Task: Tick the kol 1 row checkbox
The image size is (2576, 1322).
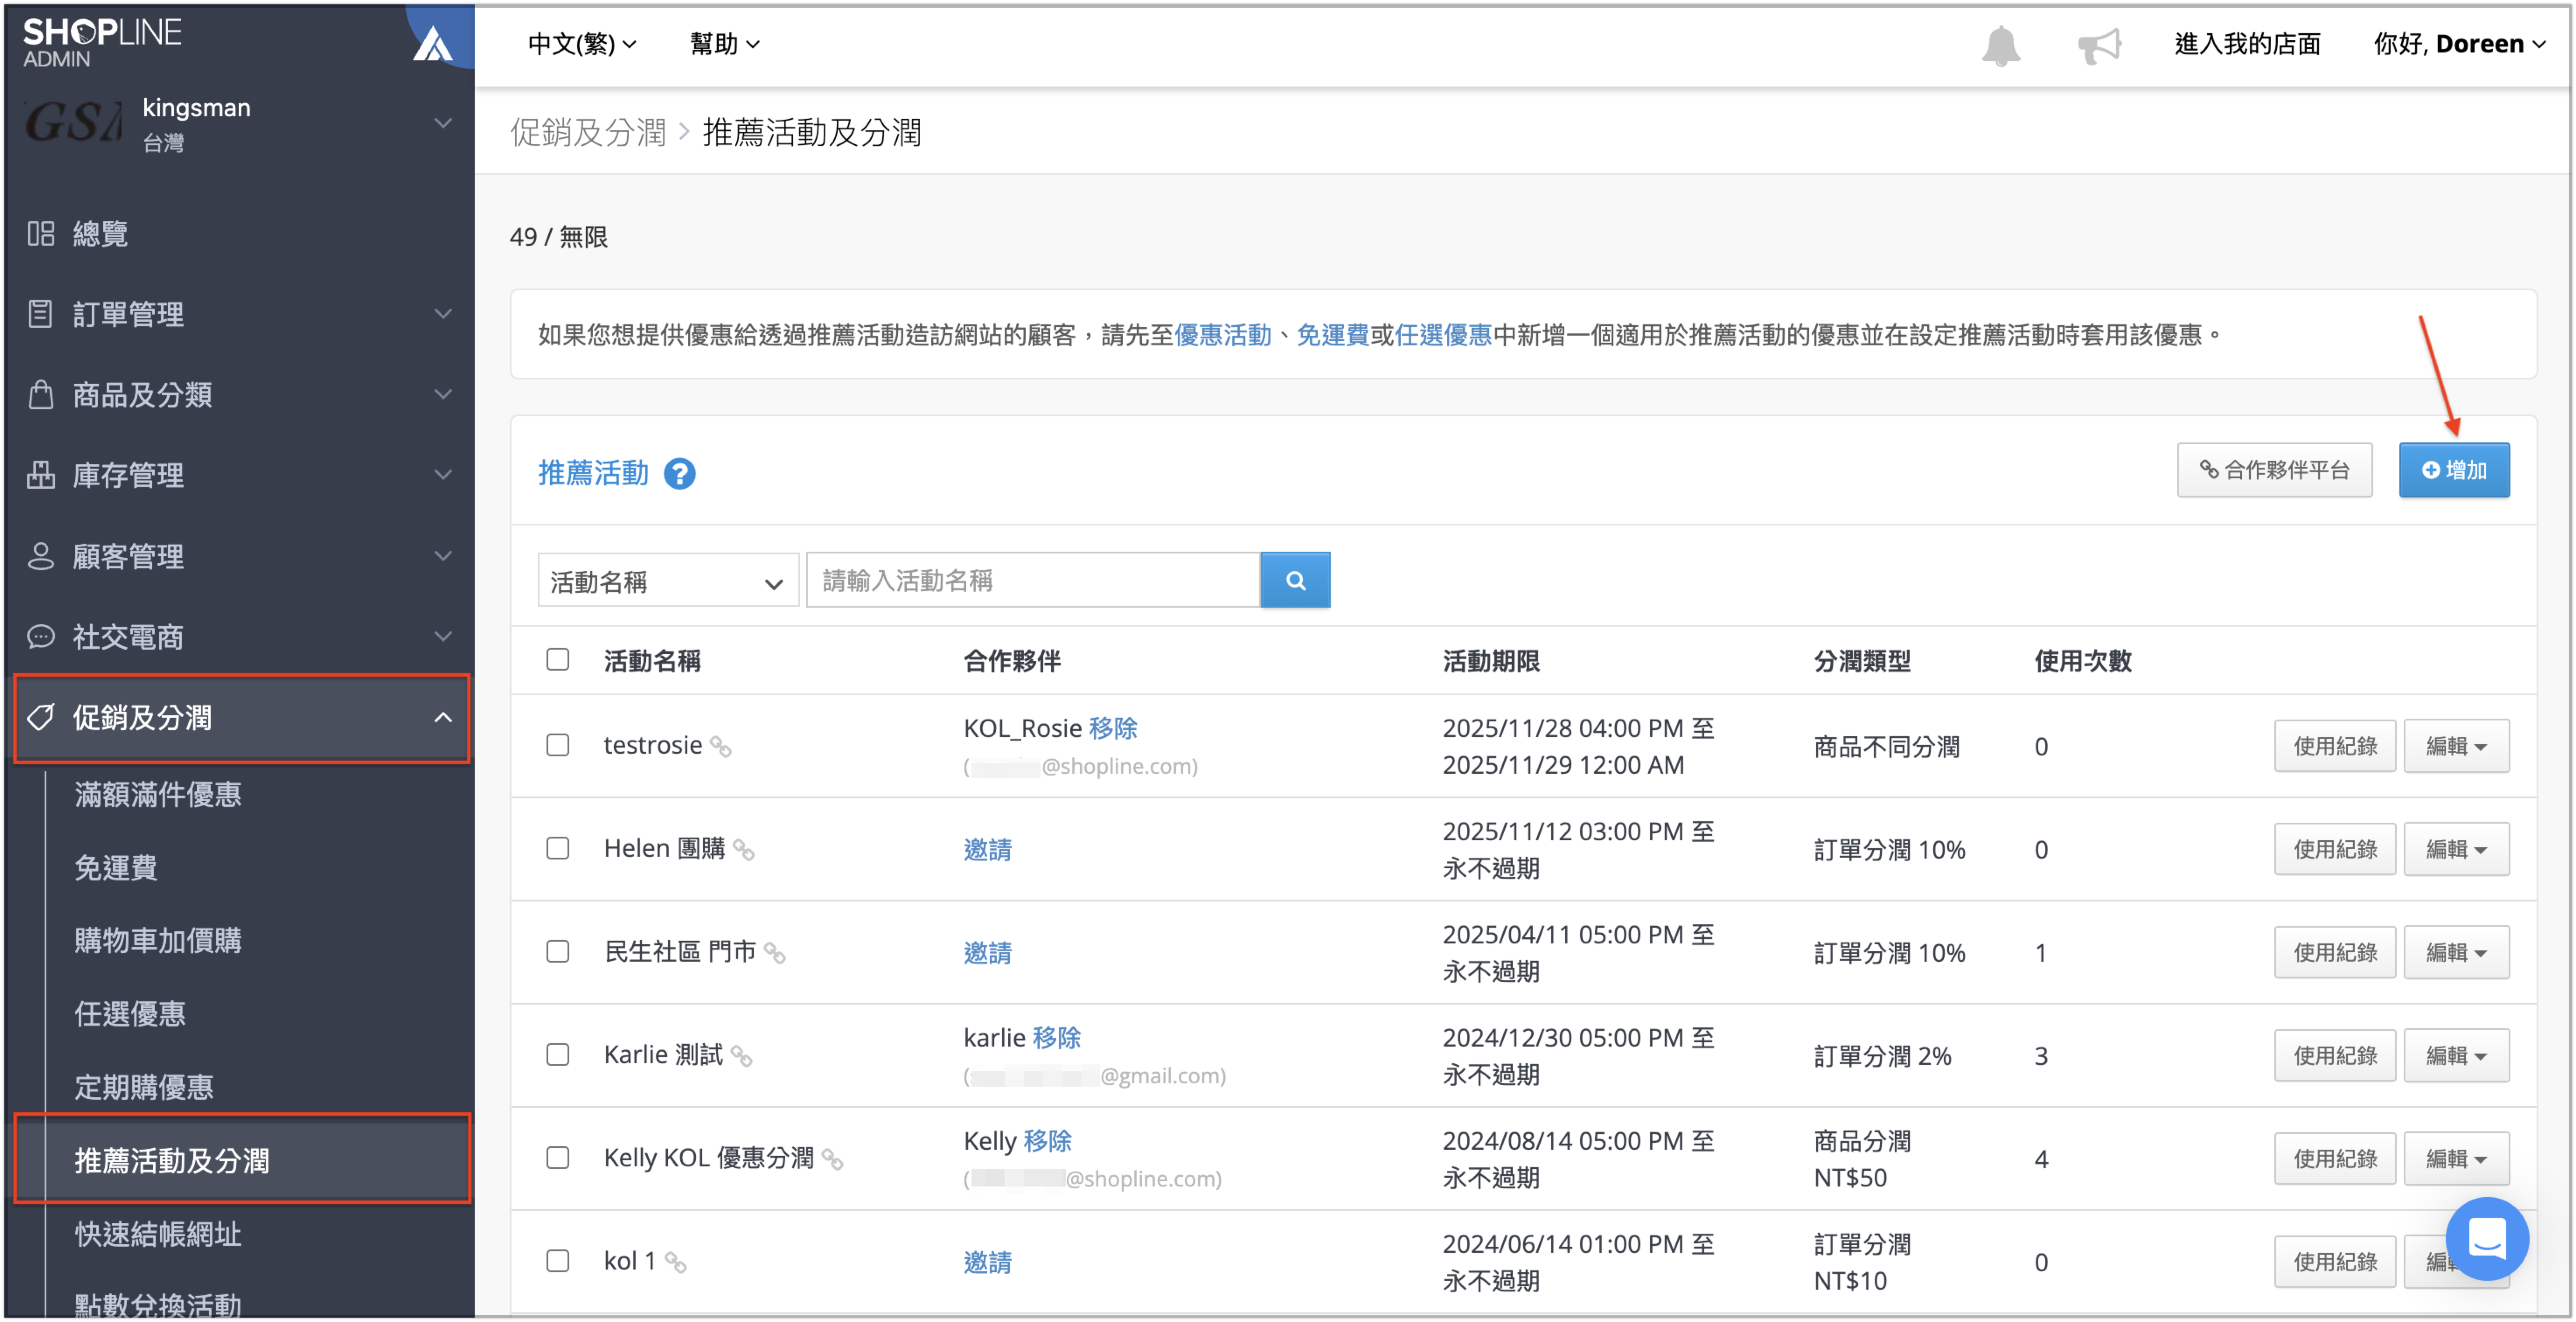Action: click(558, 1260)
